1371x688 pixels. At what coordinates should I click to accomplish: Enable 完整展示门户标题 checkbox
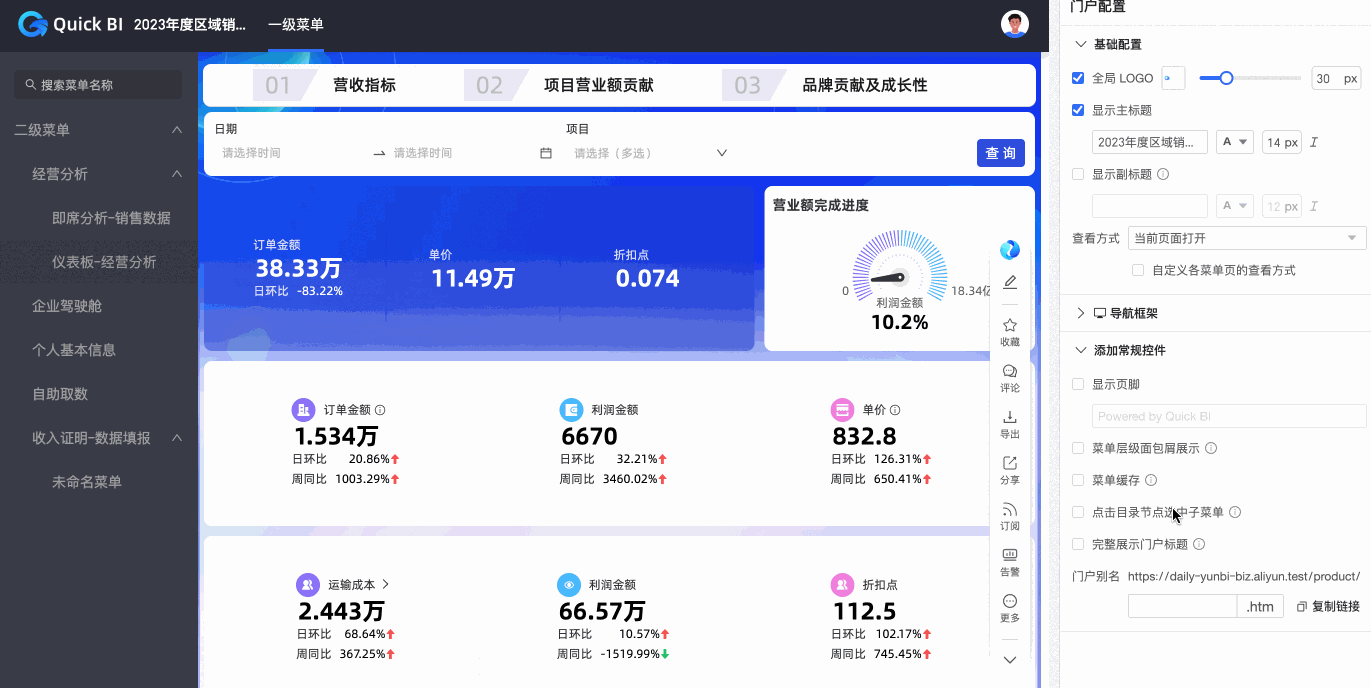pos(1078,544)
